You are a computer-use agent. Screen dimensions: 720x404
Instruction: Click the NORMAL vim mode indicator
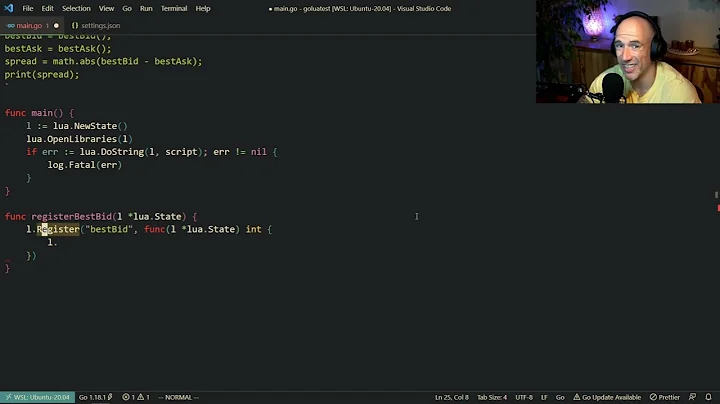[179, 397]
